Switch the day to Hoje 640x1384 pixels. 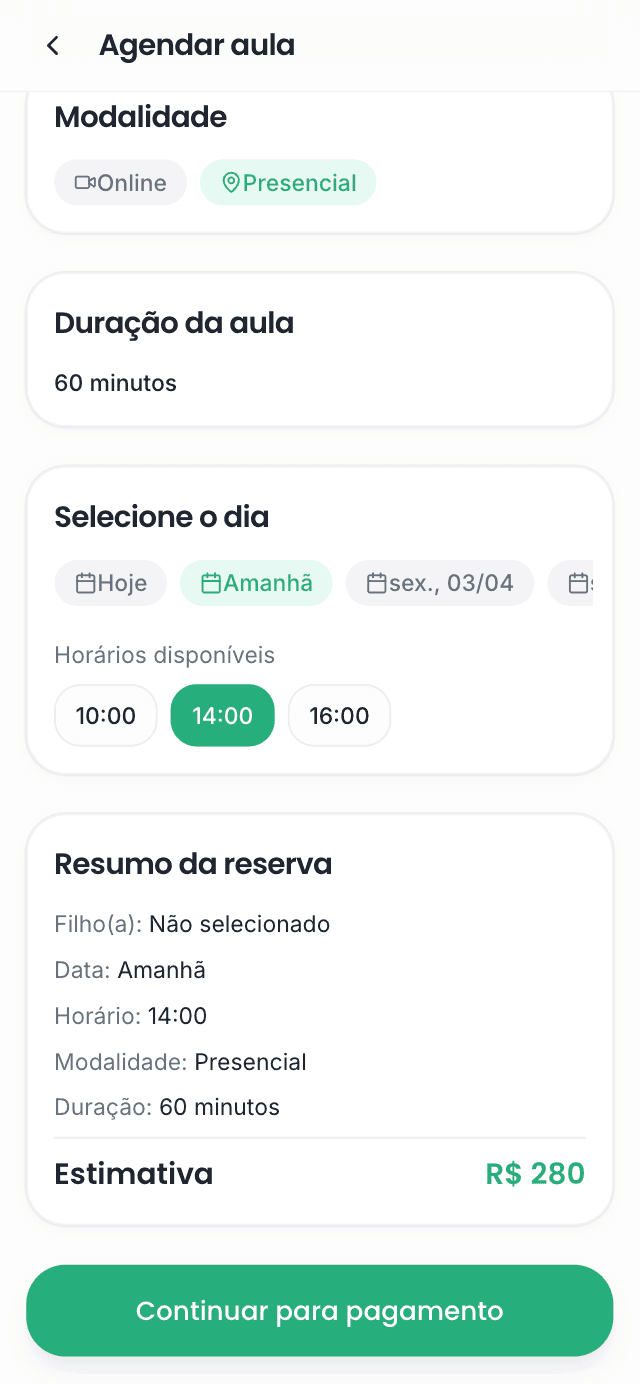(122, 583)
